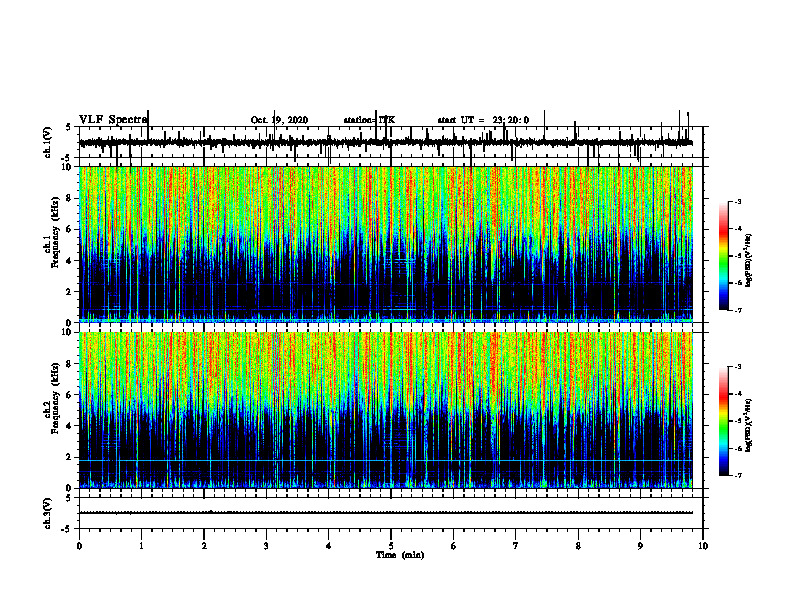This screenshot has height=612, width=792.
Task: Click the "9" tick on the time axis
Action: pos(640,546)
